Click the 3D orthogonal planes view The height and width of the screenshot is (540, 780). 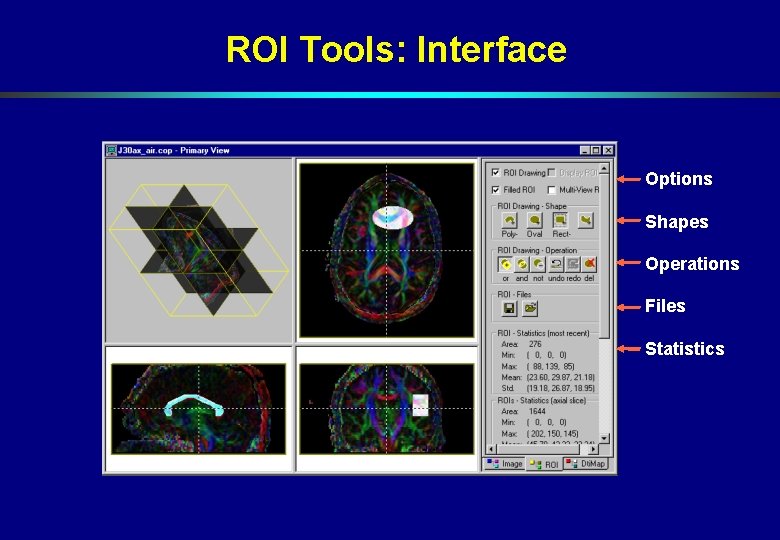point(198,251)
